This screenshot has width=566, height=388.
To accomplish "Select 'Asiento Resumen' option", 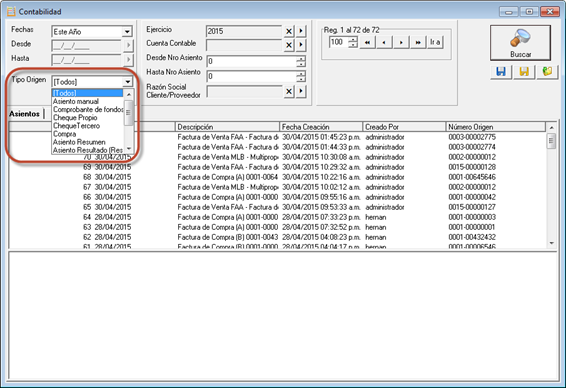I will [x=88, y=142].
